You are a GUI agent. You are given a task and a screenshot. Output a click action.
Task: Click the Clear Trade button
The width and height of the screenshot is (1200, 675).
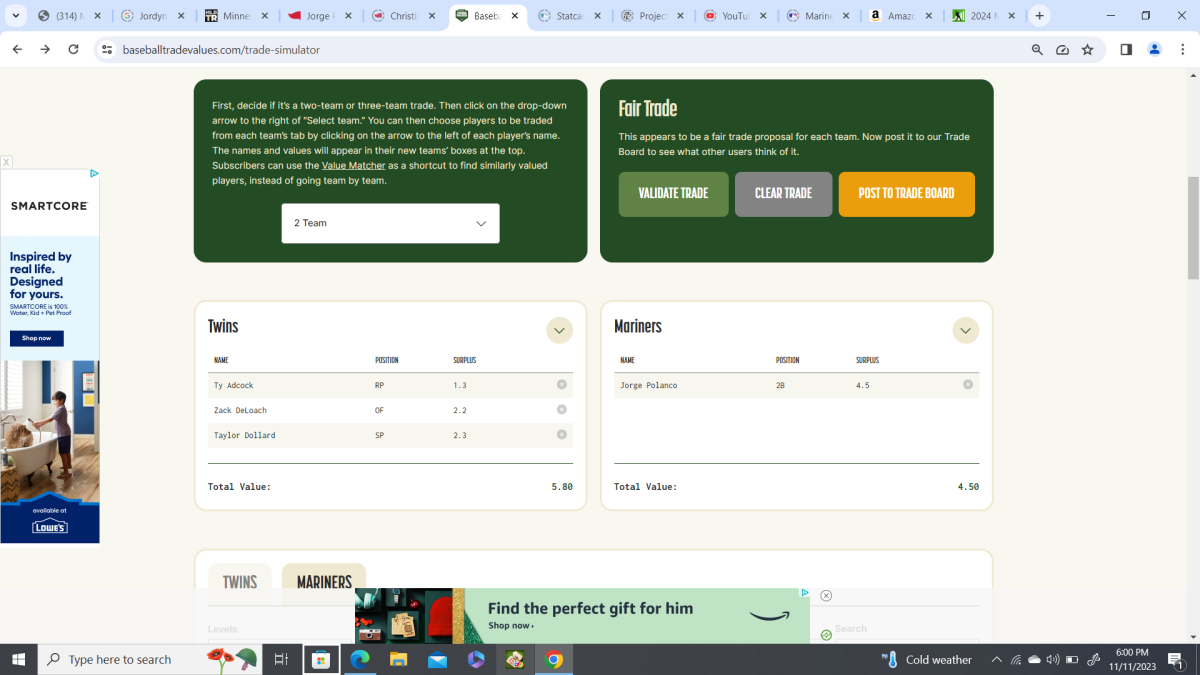(783, 193)
